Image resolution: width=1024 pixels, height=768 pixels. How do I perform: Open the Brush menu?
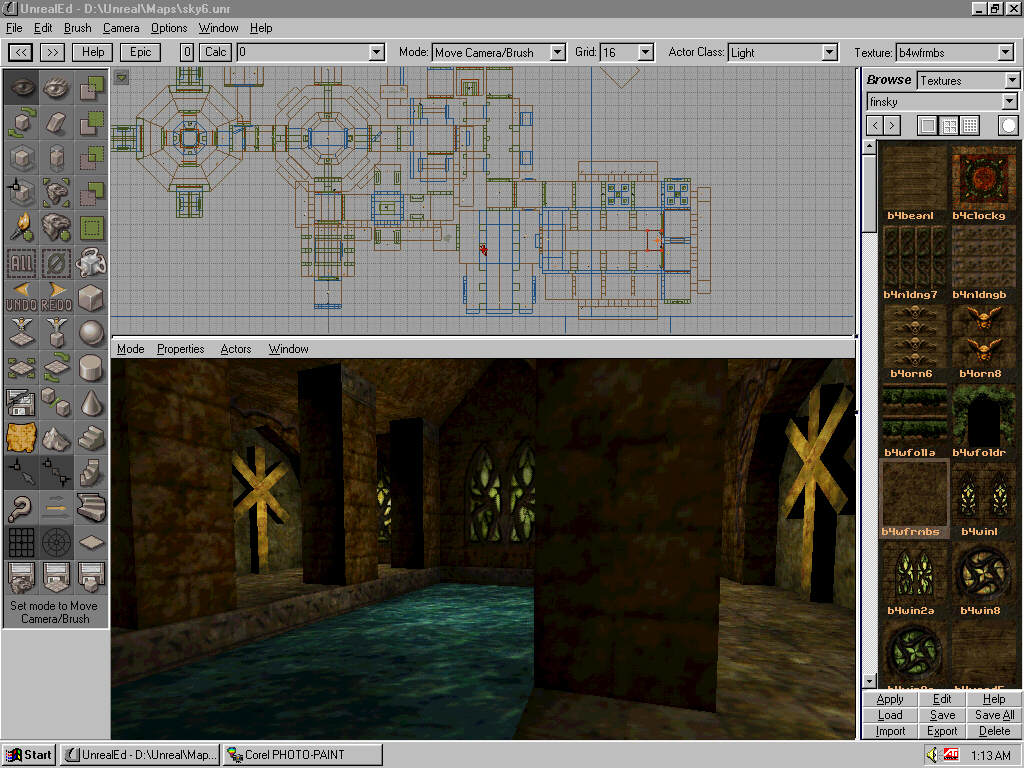pos(77,28)
